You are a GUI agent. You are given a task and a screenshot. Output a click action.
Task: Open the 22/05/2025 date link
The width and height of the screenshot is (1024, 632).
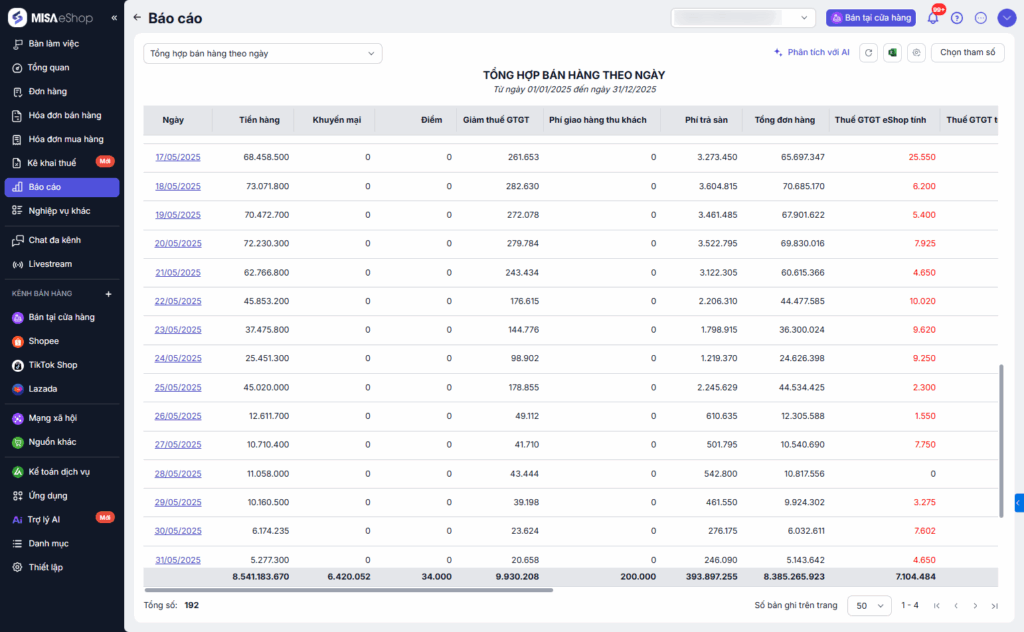click(178, 301)
